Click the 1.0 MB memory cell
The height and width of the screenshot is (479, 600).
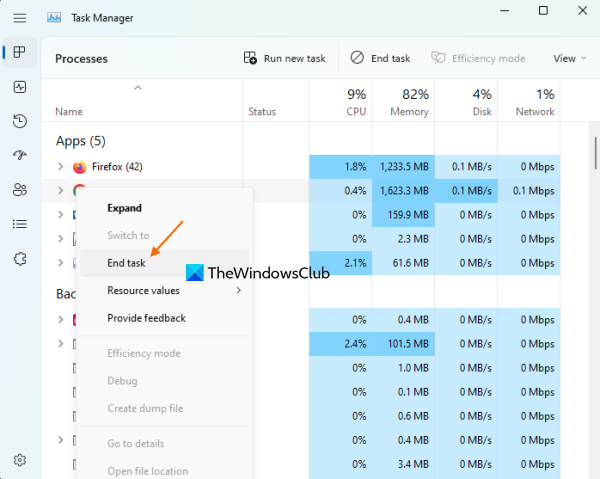[x=403, y=368]
